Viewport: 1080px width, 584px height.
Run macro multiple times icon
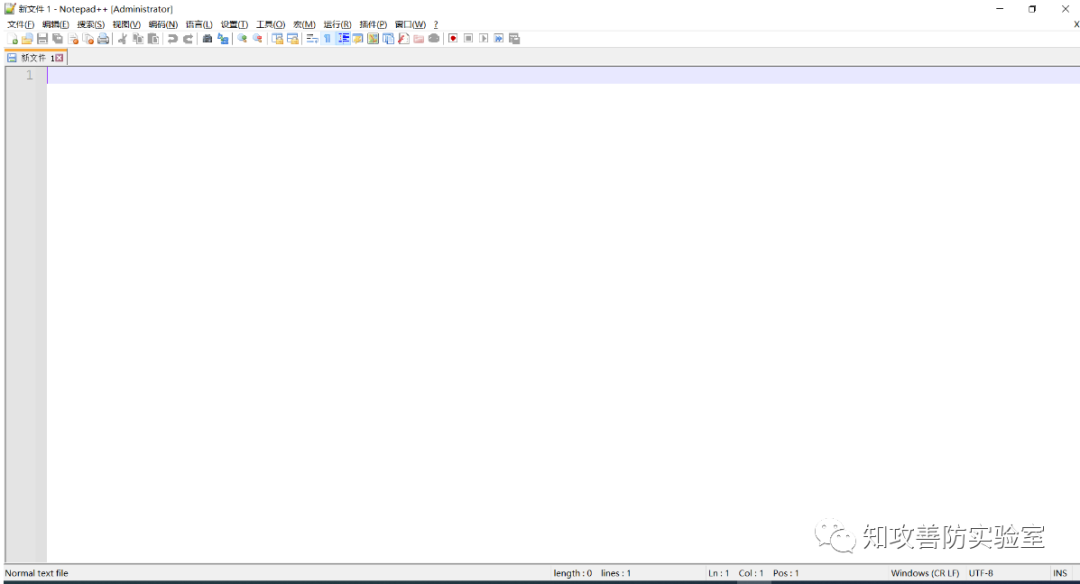499,39
